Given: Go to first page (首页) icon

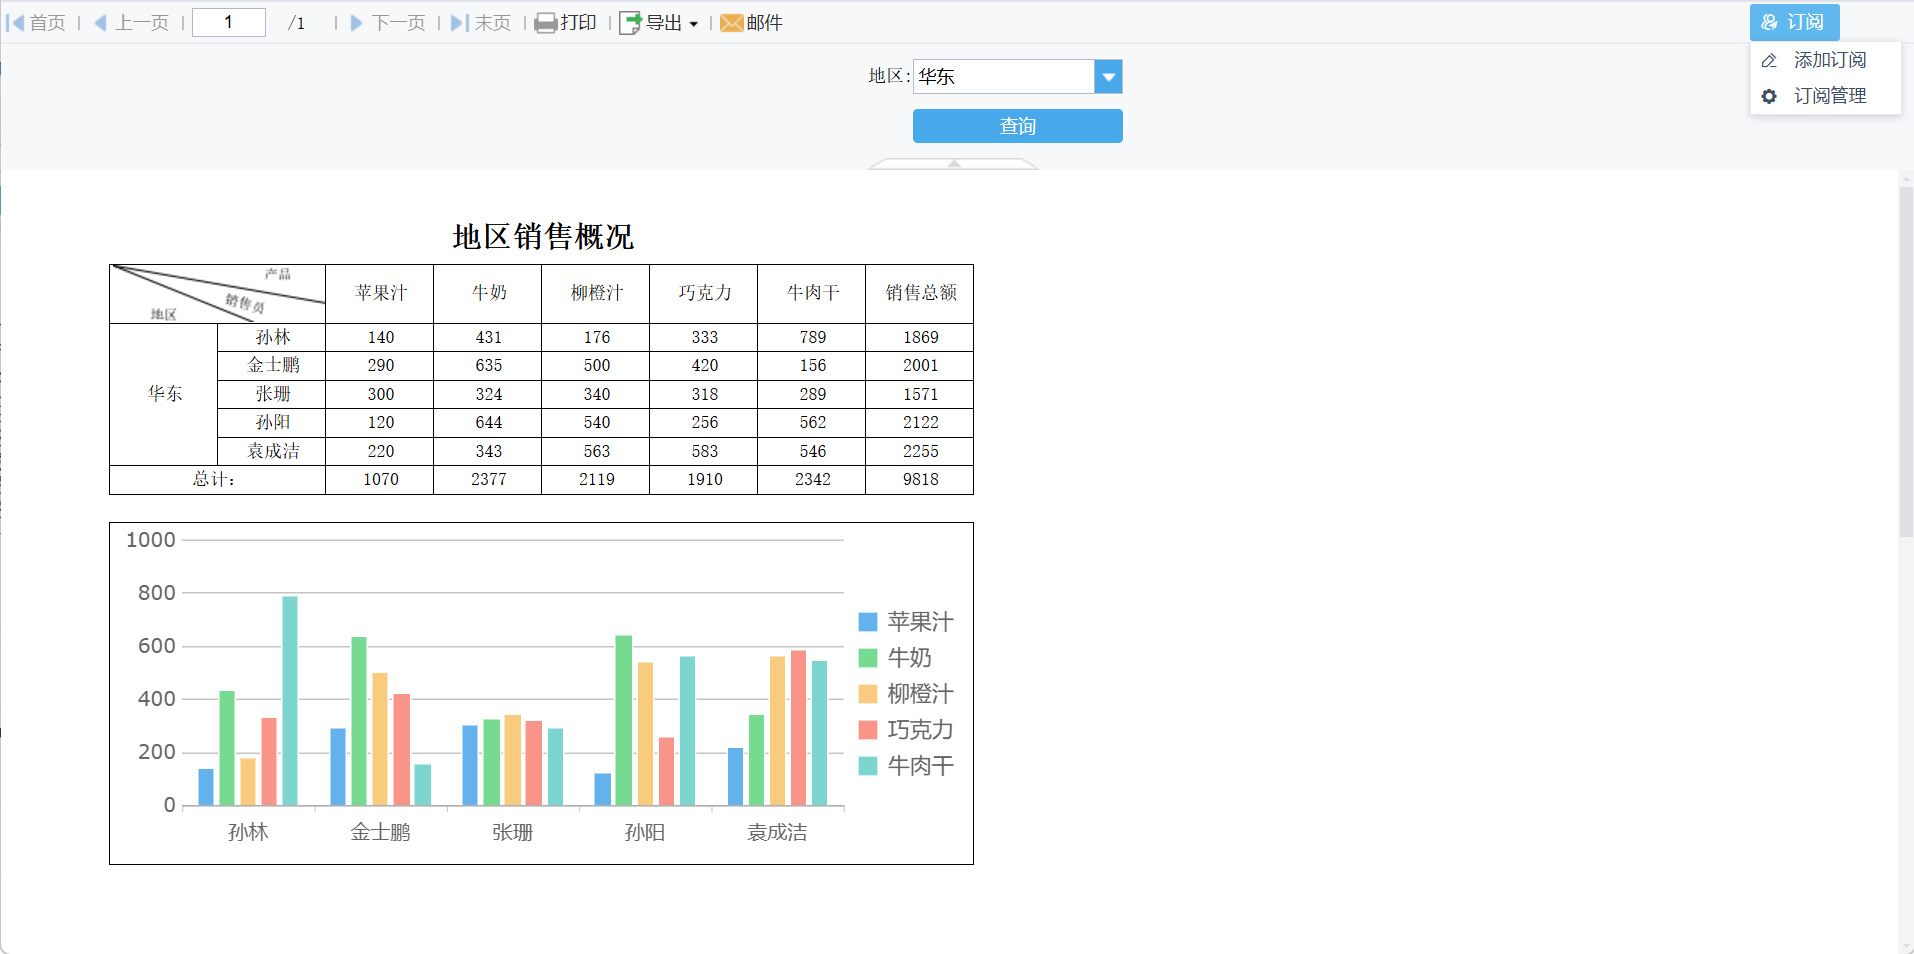Looking at the screenshot, I should (15, 23).
